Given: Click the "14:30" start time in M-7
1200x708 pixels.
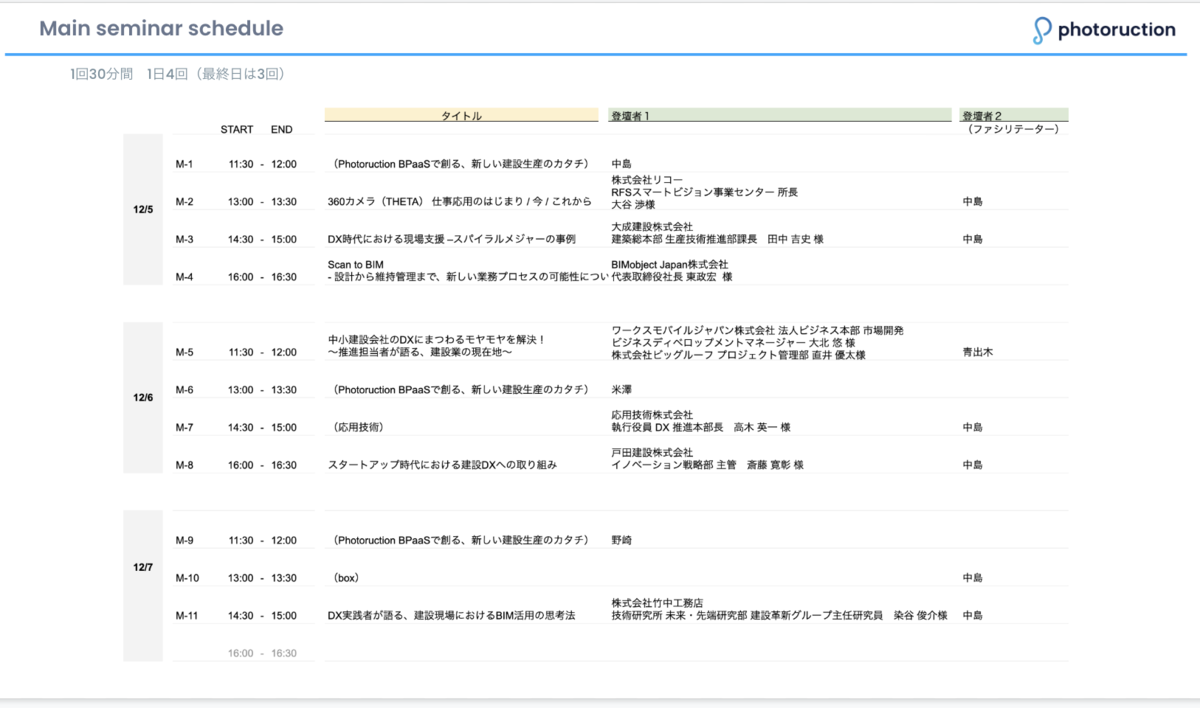Looking at the screenshot, I should point(241,428).
